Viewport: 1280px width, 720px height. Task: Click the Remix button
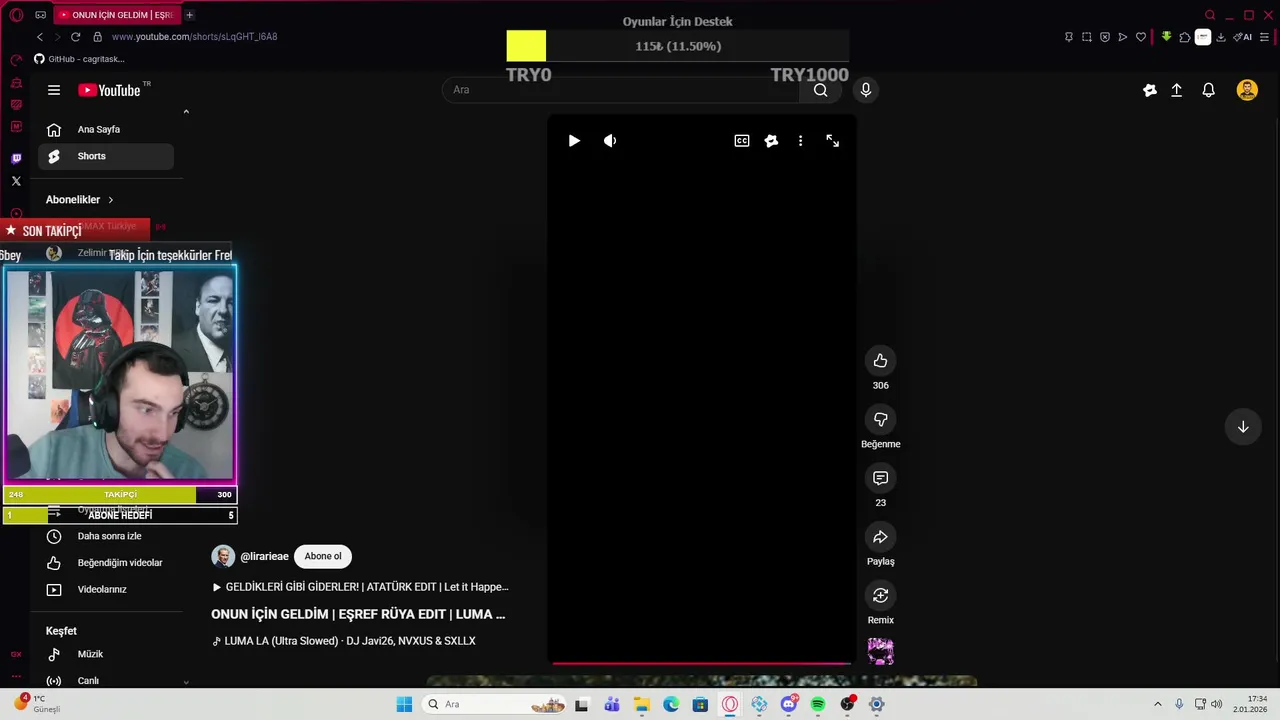tap(880, 596)
